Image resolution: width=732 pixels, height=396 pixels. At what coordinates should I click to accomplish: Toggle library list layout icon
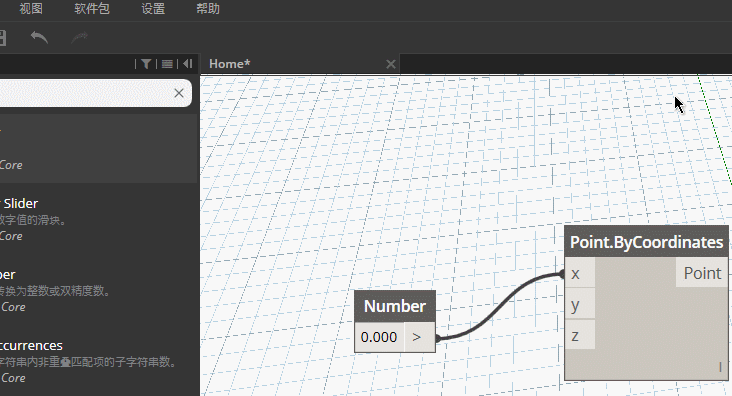coord(167,64)
